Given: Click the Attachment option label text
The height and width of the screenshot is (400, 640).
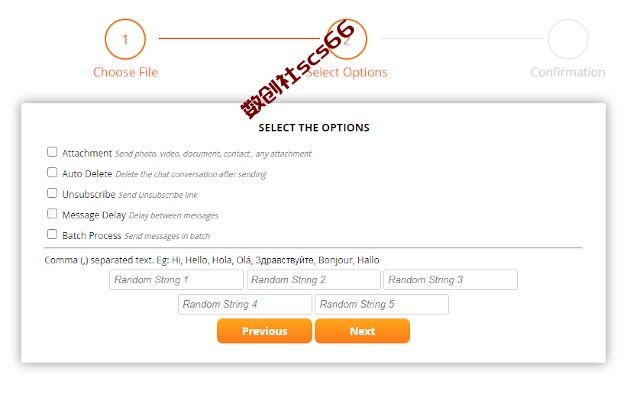Looking at the screenshot, I should point(87,153).
